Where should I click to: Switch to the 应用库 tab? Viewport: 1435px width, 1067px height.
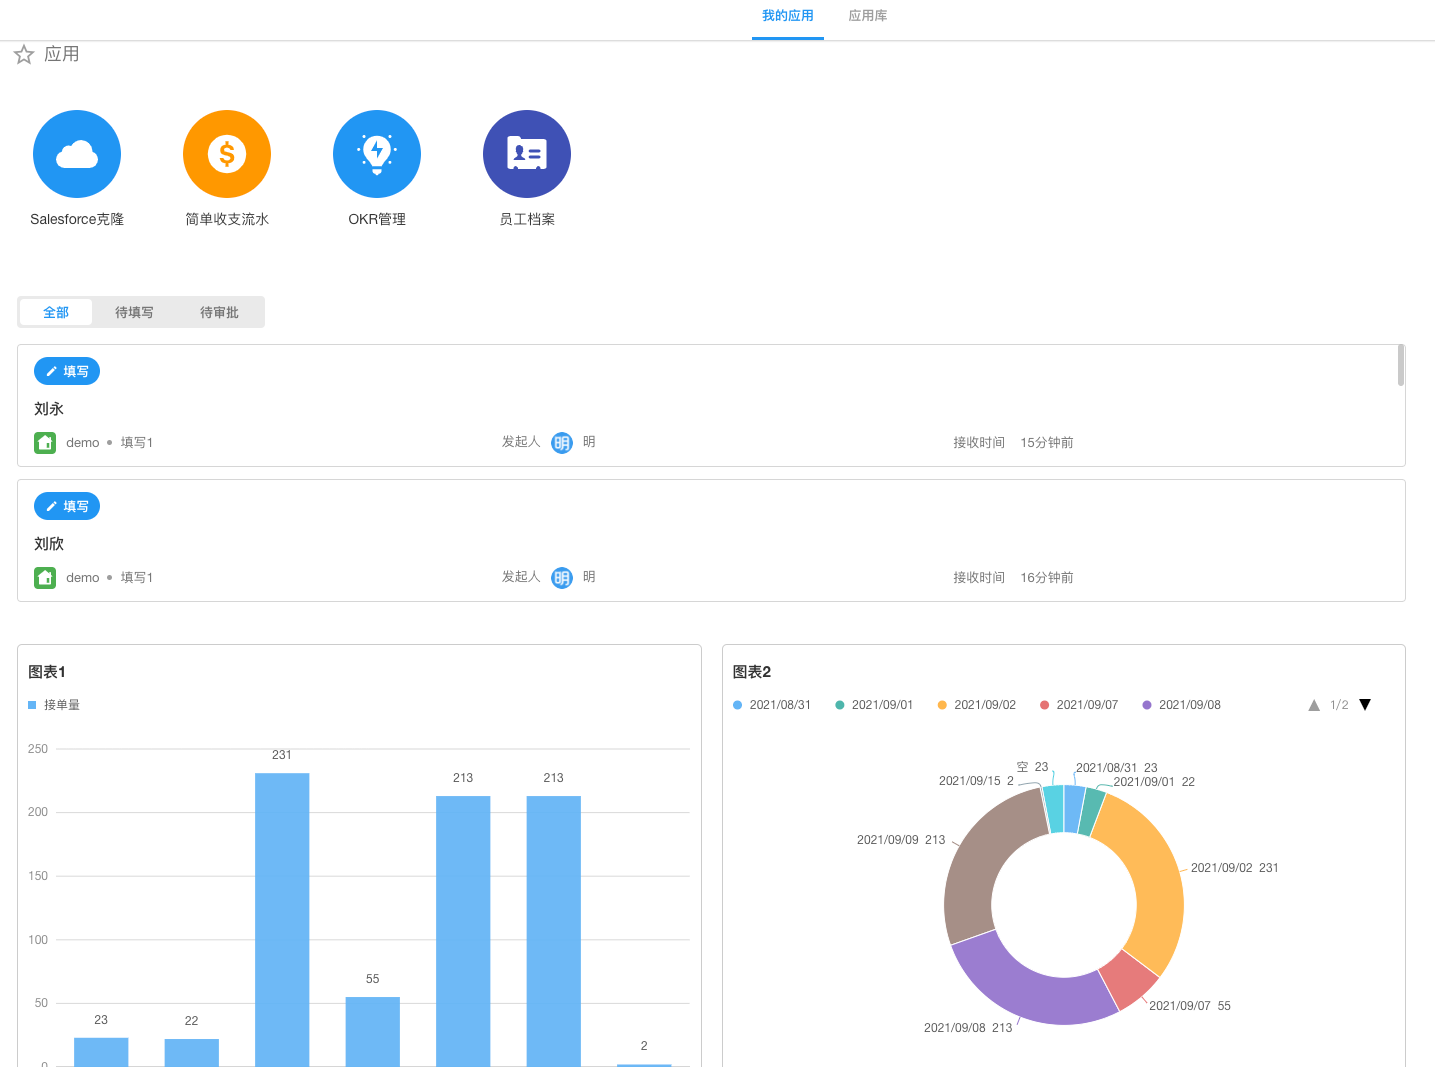pos(867,16)
